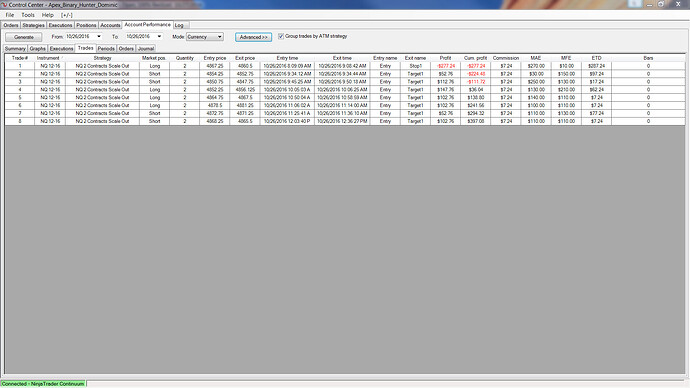Sort by the Profit column header
This screenshot has width=690, height=388.
445,58
